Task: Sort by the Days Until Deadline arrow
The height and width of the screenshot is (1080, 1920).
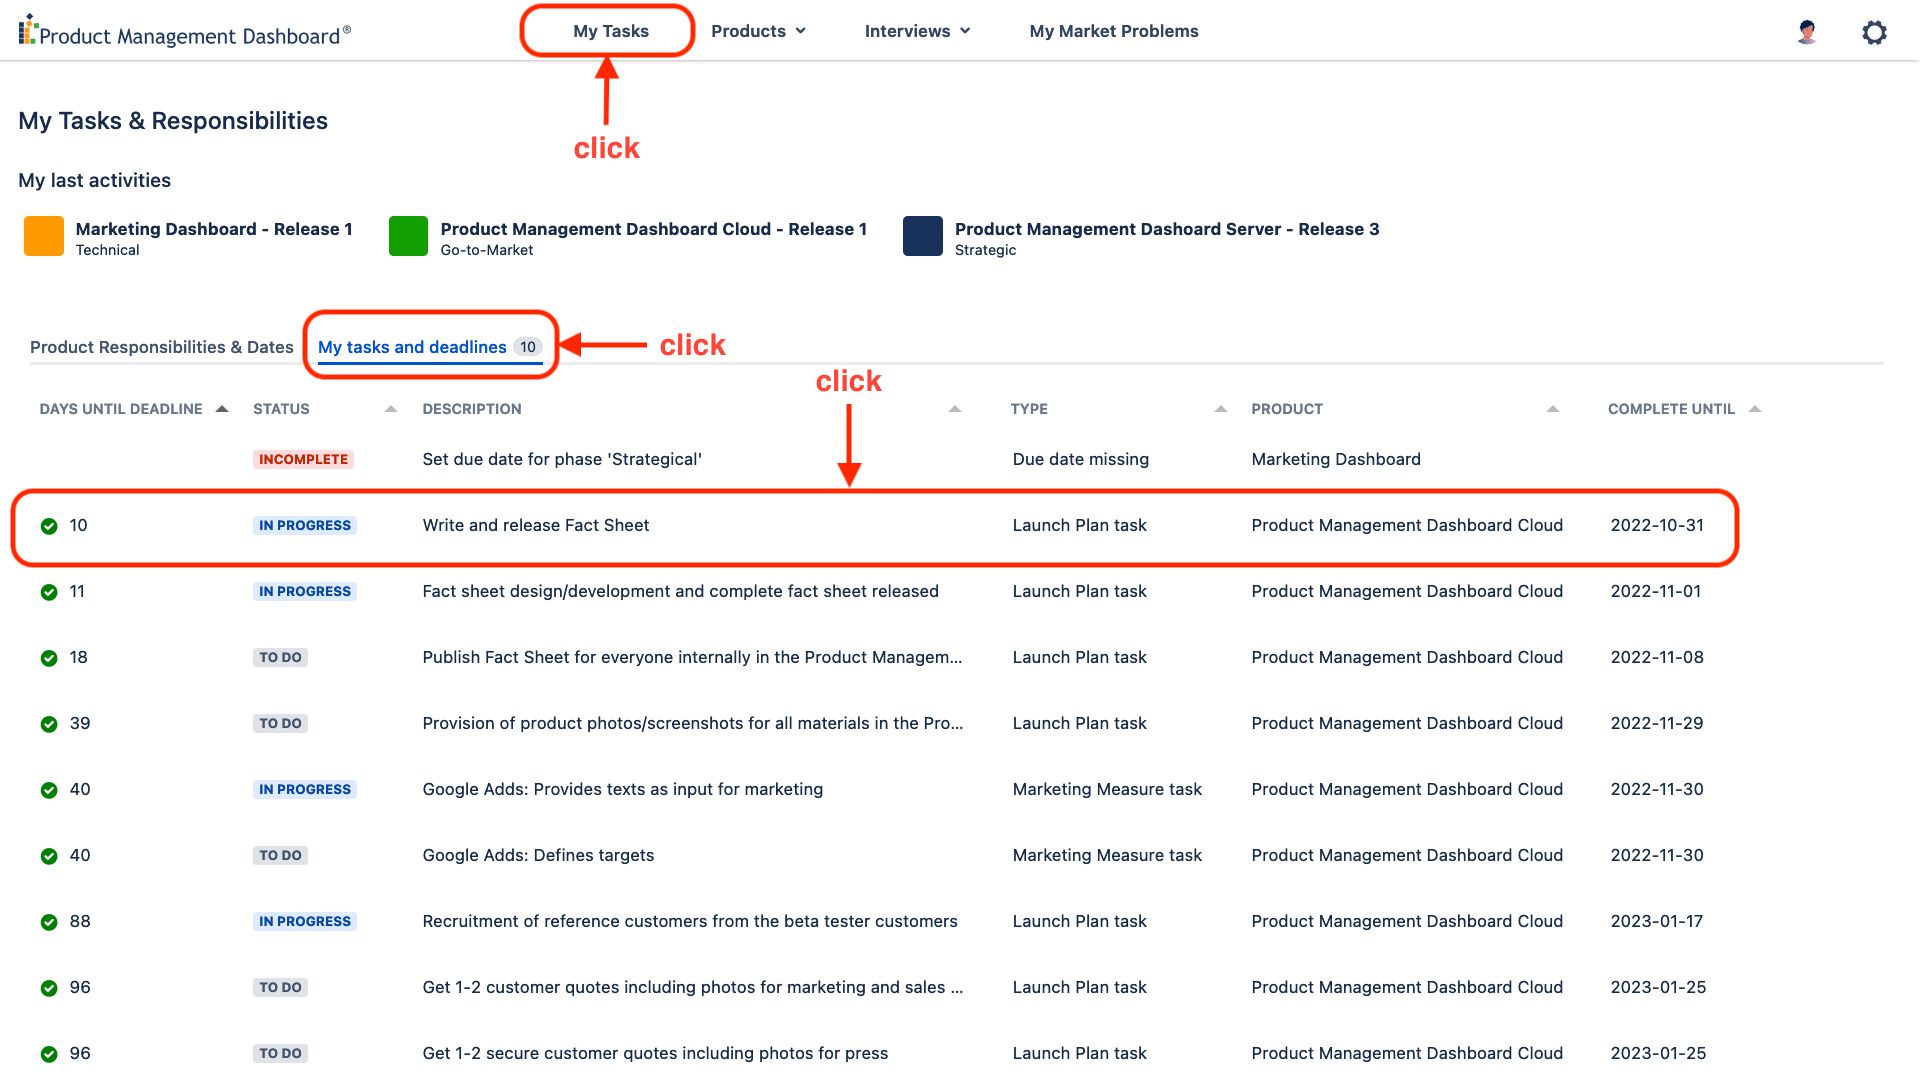Action: pos(222,409)
